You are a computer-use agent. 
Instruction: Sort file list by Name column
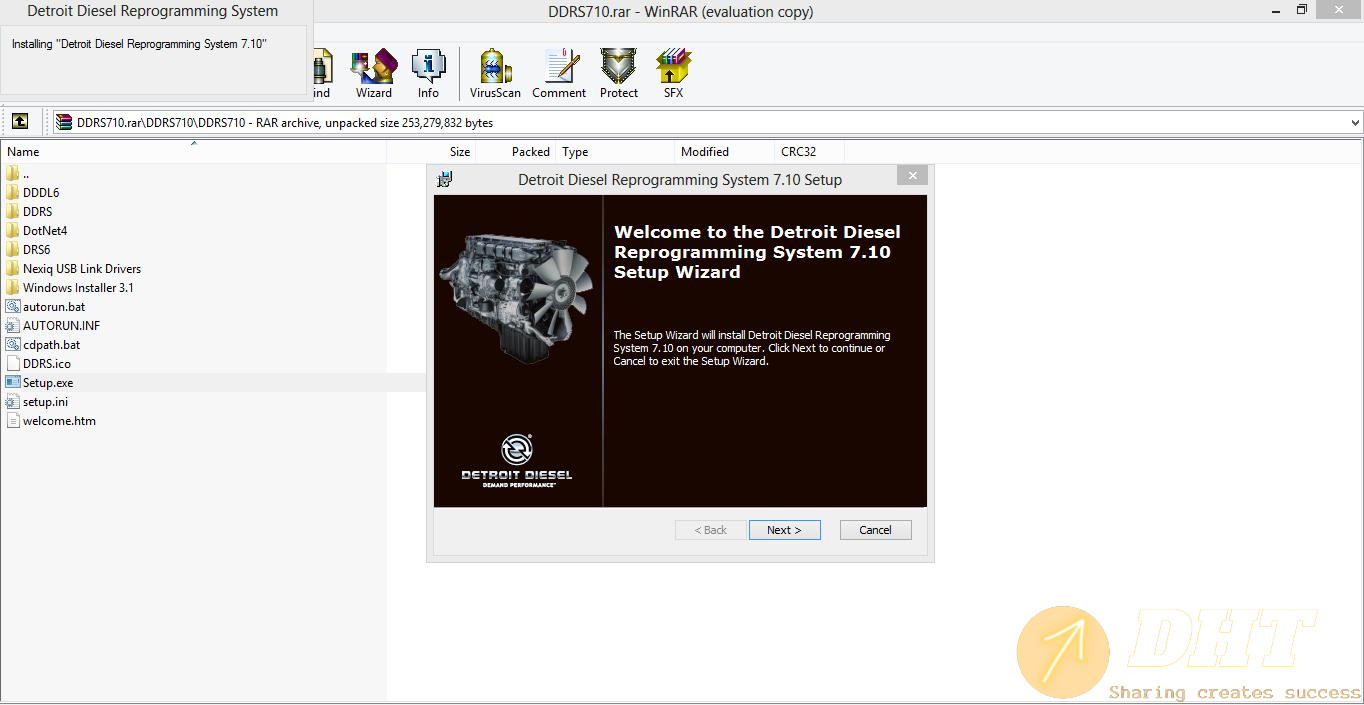(x=194, y=152)
